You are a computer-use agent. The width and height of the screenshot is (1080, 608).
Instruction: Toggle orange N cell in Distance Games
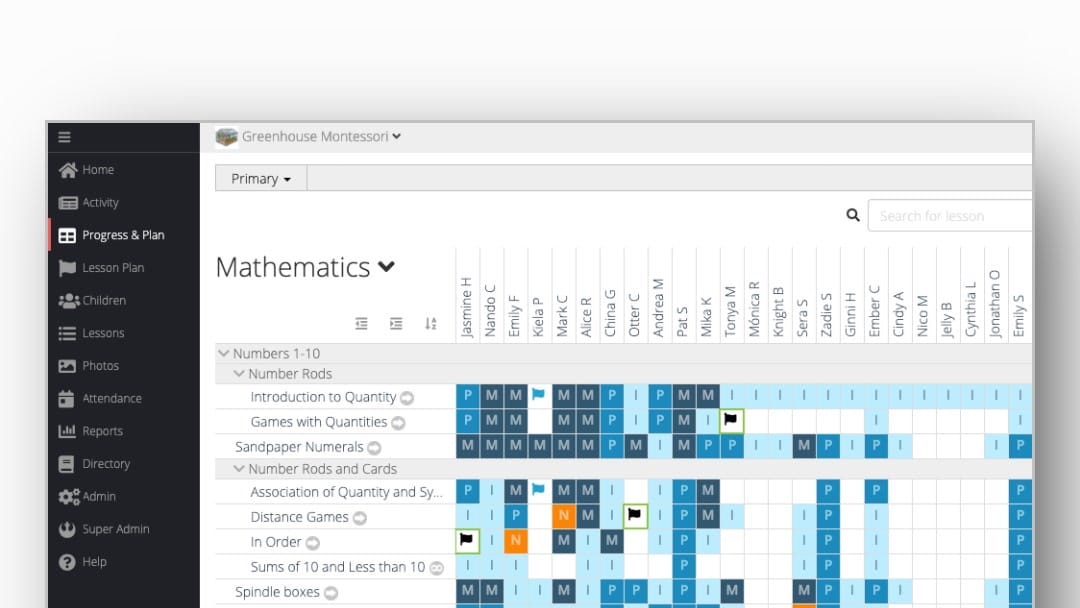pos(563,515)
